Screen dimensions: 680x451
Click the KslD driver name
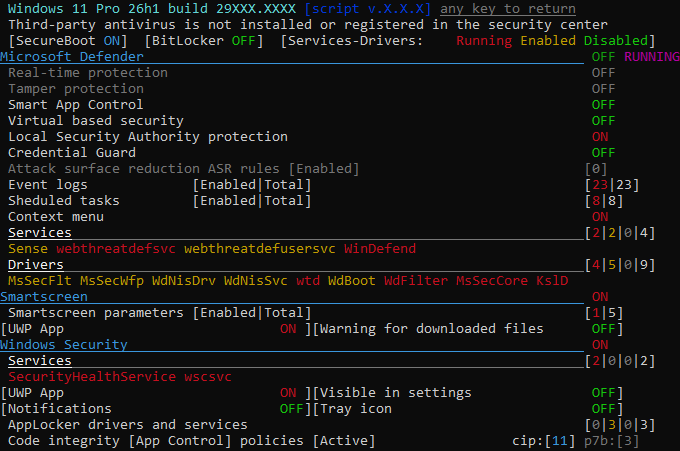click(552, 281)
